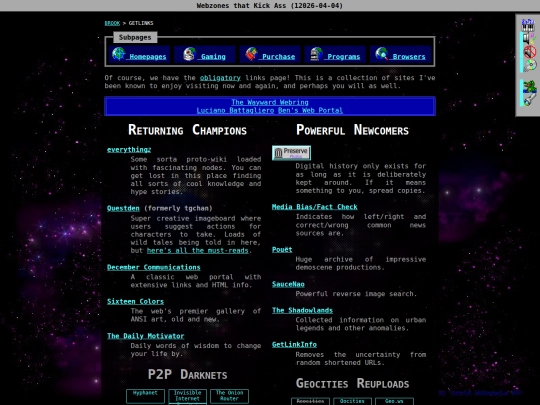The height and width of the screenshot is (405, 540).
Task: Open the GetLinkInfo link
Action: (x=294, y=344)
